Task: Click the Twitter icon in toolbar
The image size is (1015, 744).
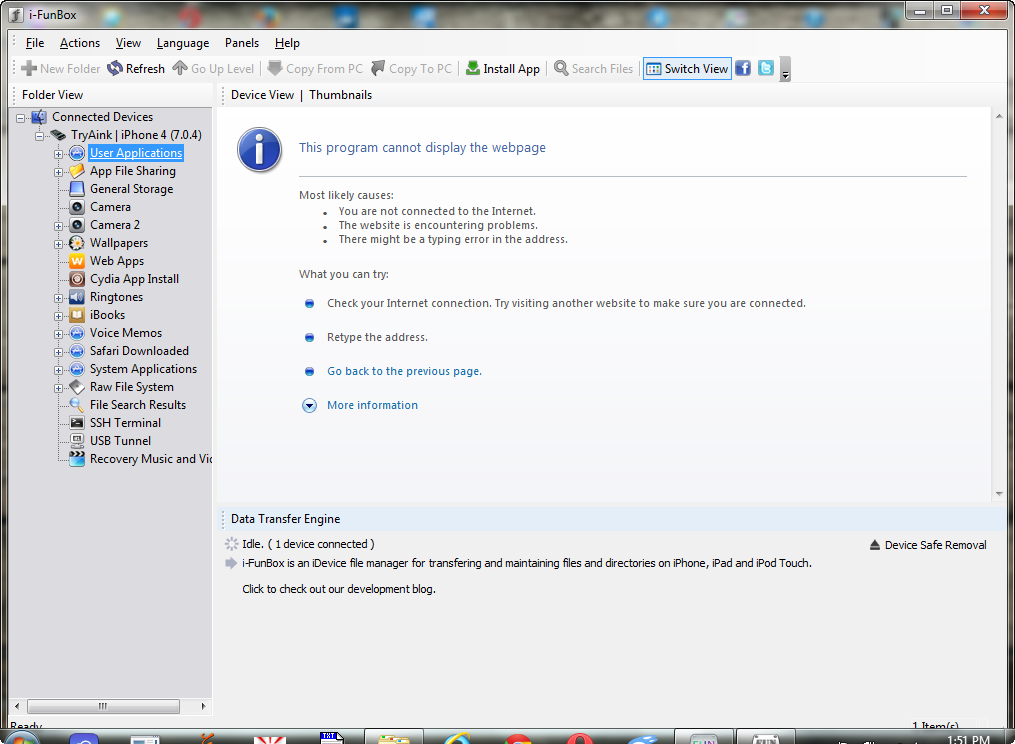Action: click(x=765, y=69)
